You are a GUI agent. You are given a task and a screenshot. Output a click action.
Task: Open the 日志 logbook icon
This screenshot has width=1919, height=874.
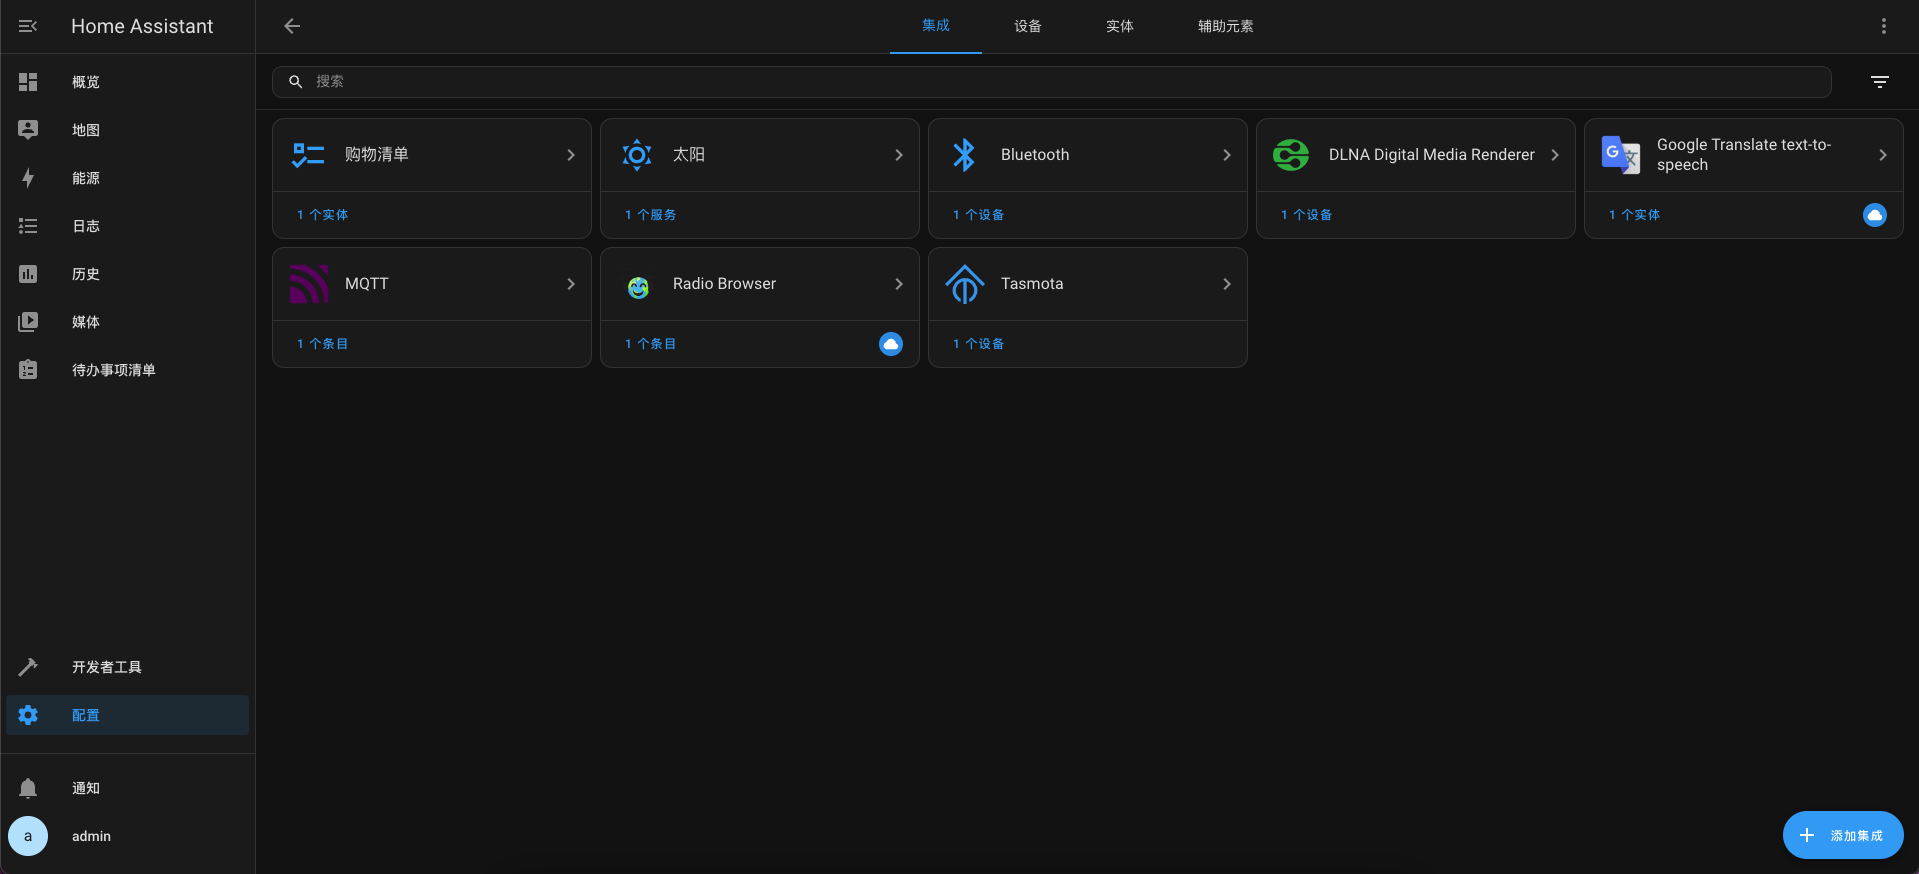[28, 226]
